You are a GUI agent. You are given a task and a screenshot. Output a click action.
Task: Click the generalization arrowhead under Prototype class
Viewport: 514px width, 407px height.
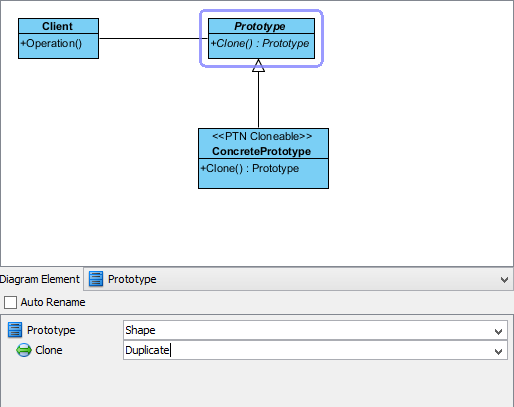(258, 65)
